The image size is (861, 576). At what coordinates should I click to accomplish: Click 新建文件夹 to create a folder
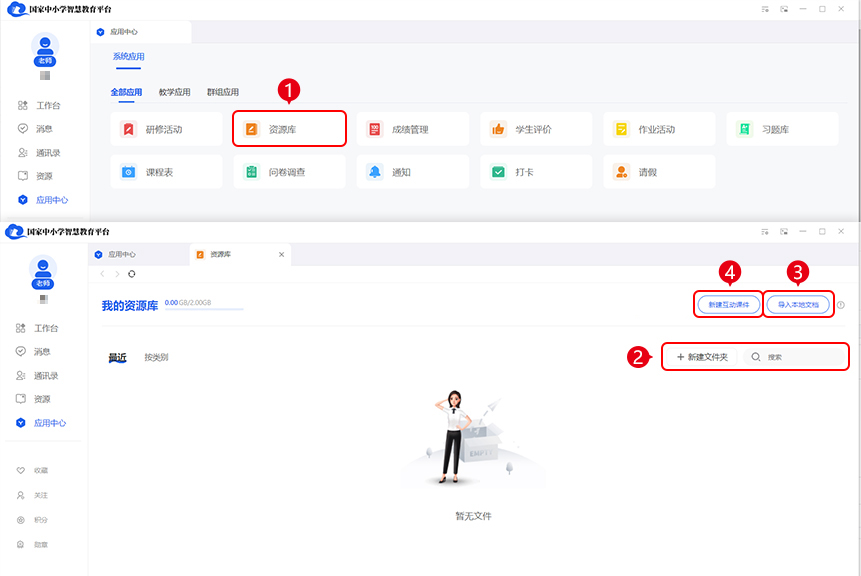pos(703,356)
